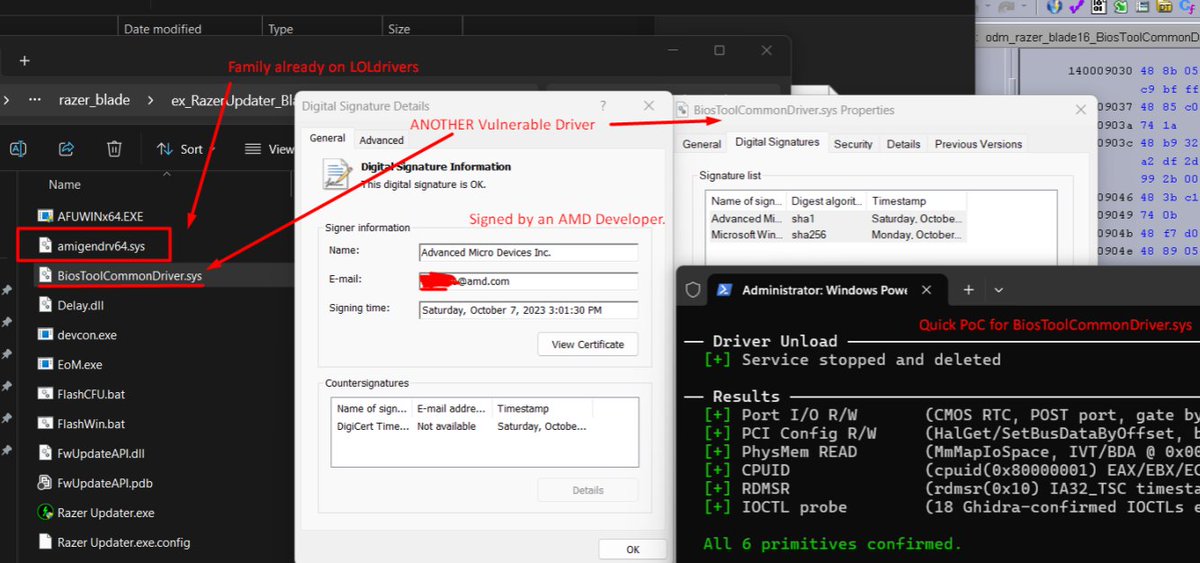
Task: Click the Size column header in back window
Action: click(x=399, y=30)
